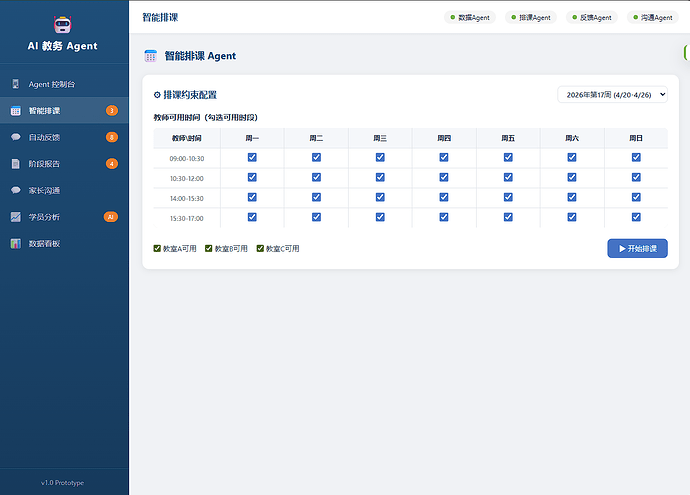The height and width of the screenshot is (495, 690).
Task: Click the Agent 控制台 device icon
Action: pos(15,84)
